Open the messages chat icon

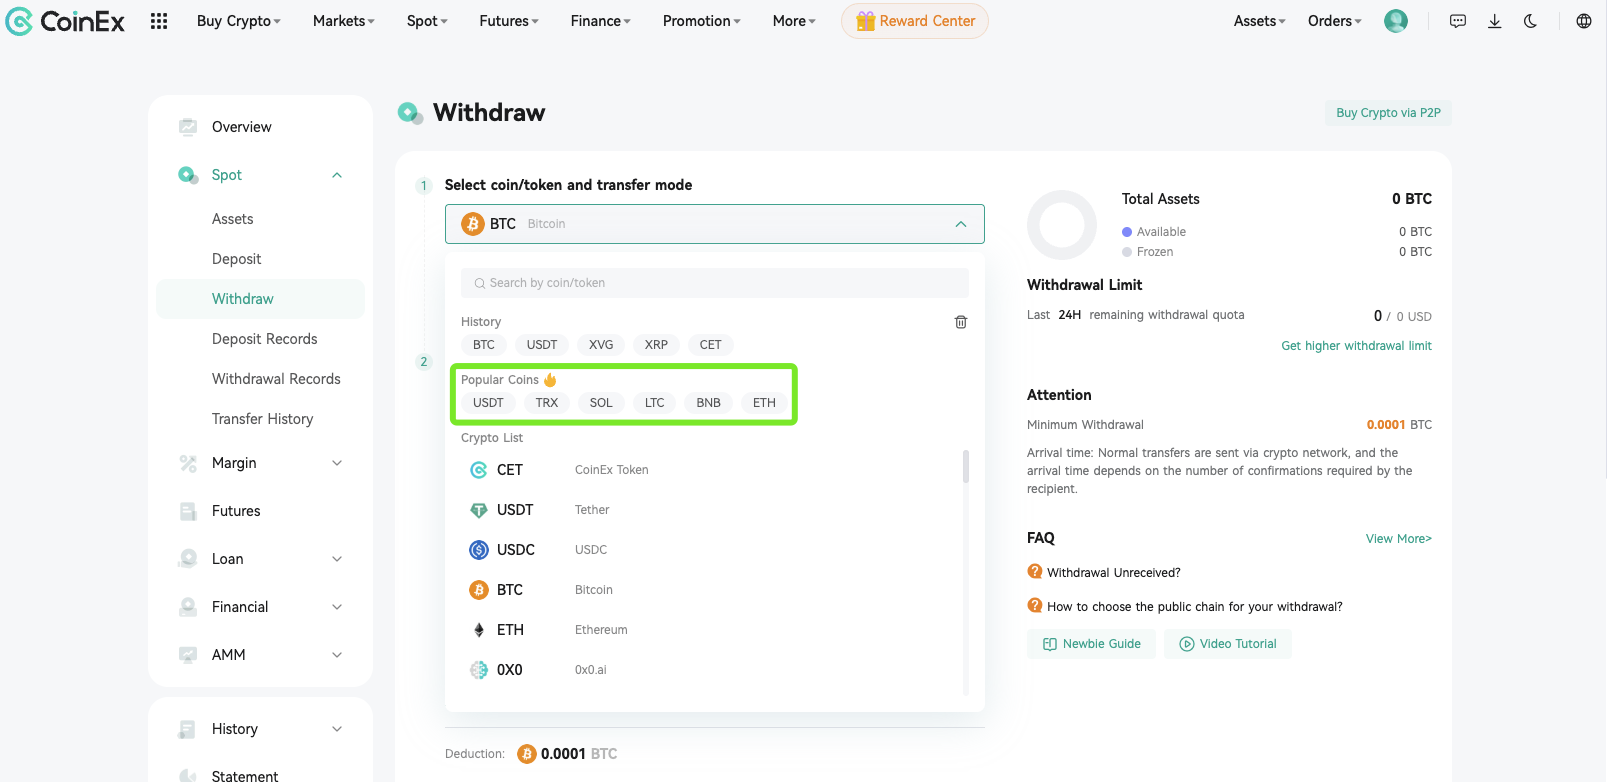(x=1458, y=21)
